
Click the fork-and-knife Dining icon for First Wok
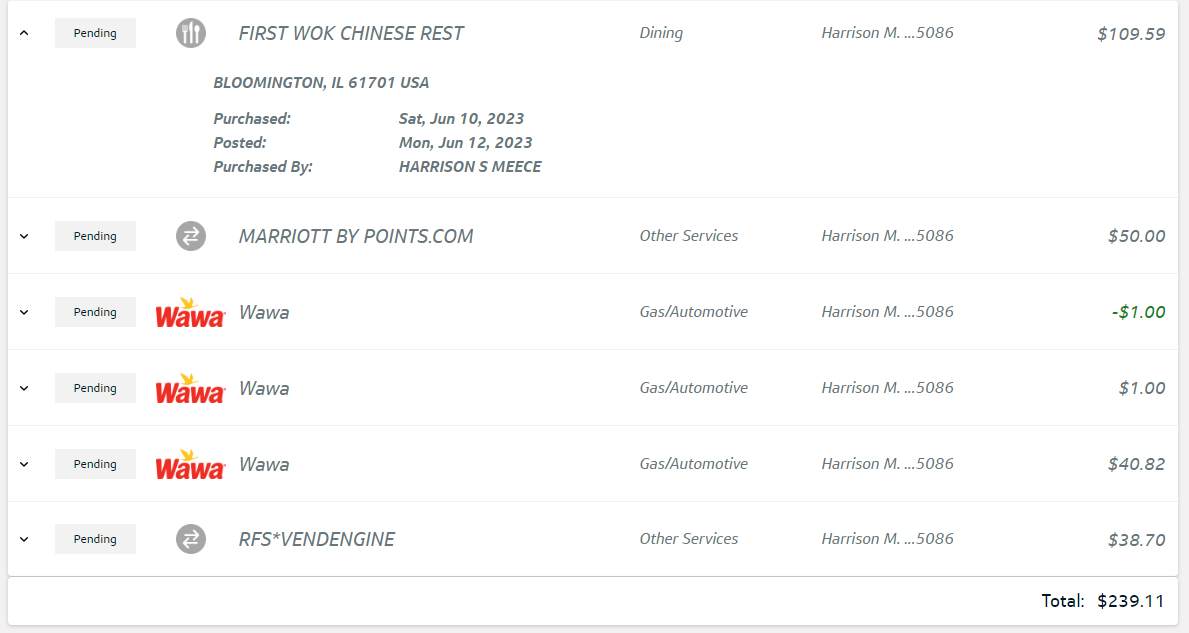(191, 33)
